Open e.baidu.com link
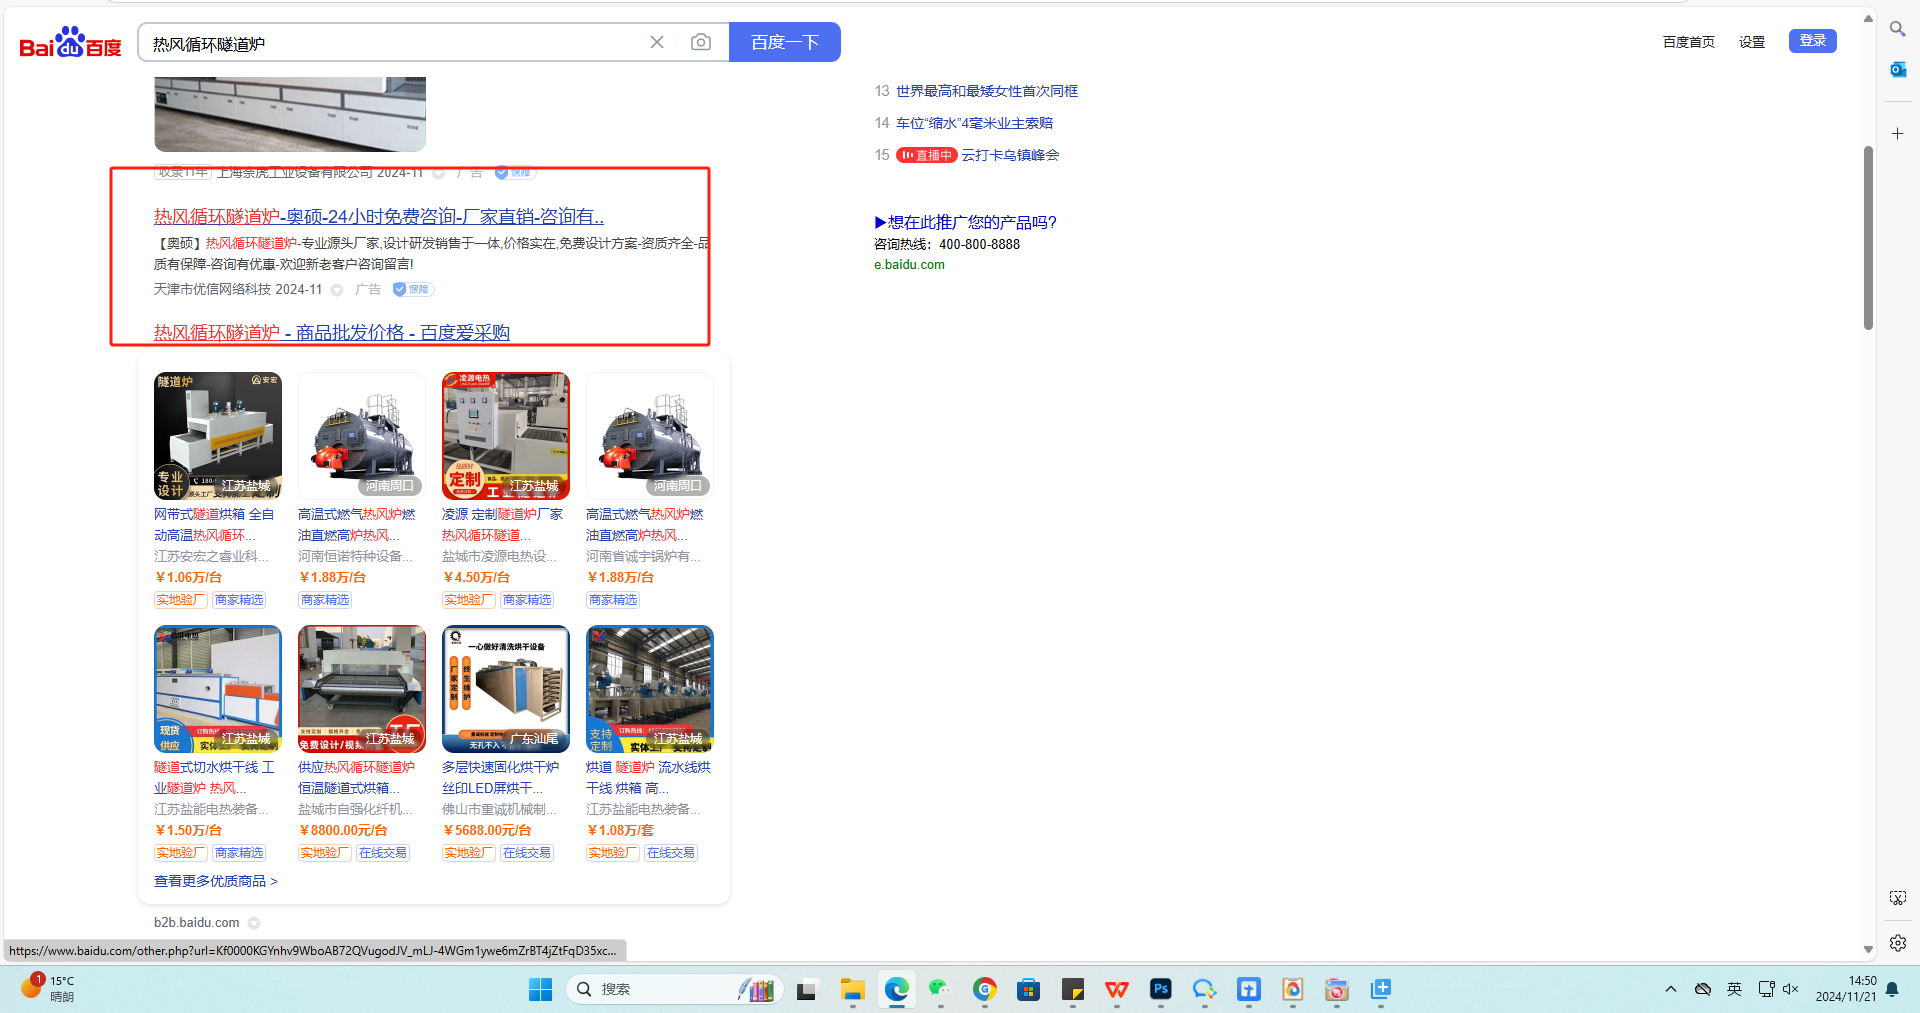The height and width of the screenshot is (1013, 1920). (x=909, y=265)
